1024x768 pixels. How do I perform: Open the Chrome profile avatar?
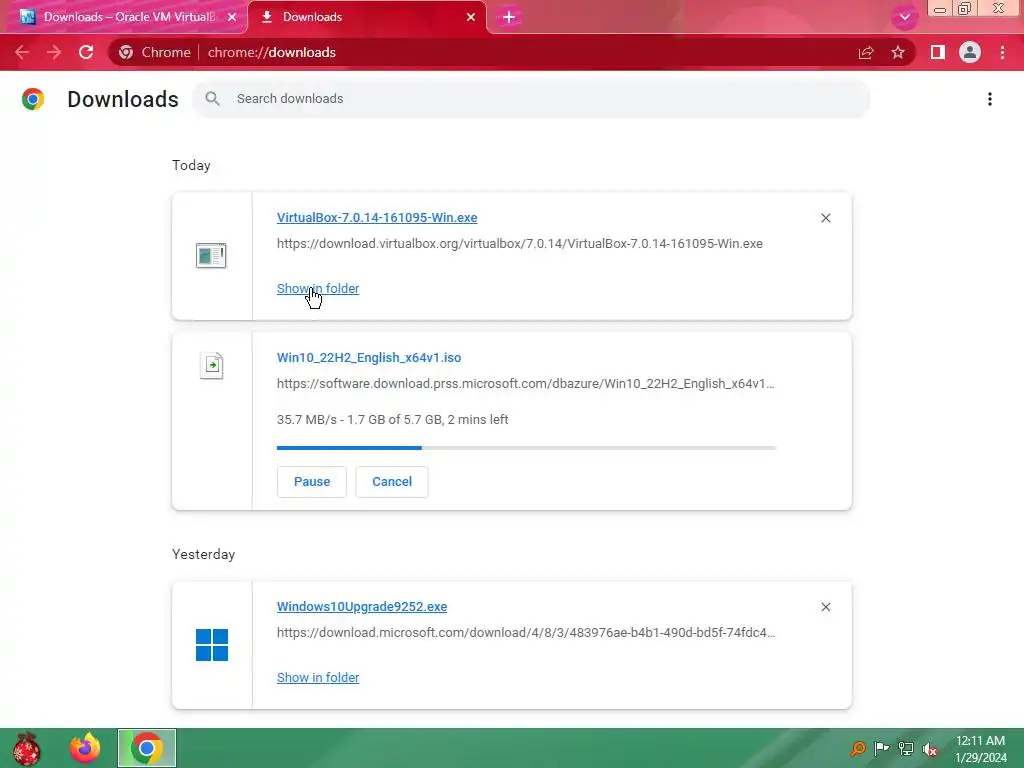coord(970,52)
